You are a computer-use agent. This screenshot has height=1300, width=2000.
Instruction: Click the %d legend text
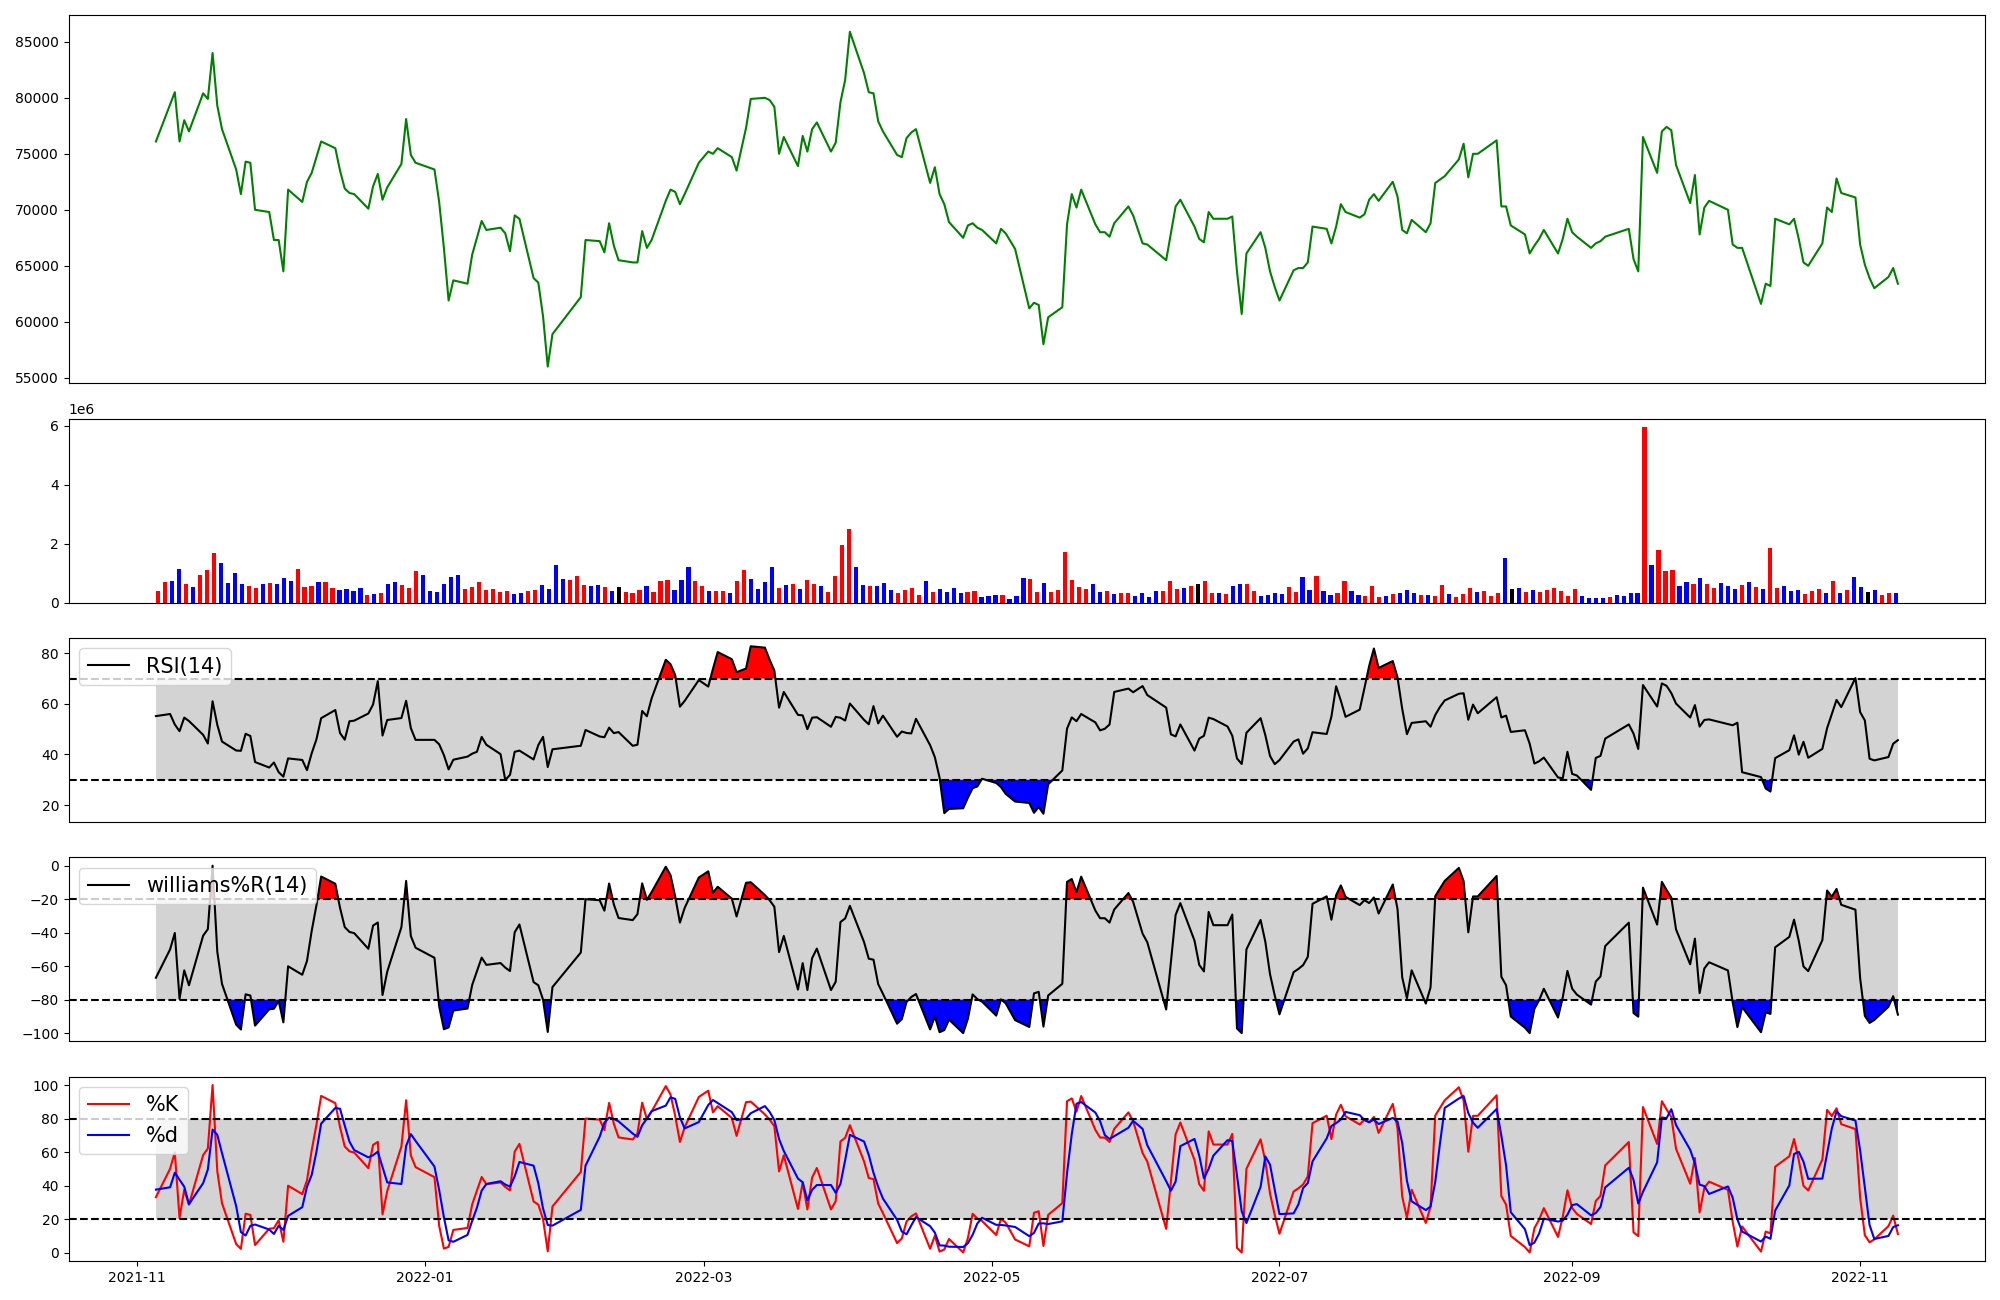click(x=162, y=1135)
